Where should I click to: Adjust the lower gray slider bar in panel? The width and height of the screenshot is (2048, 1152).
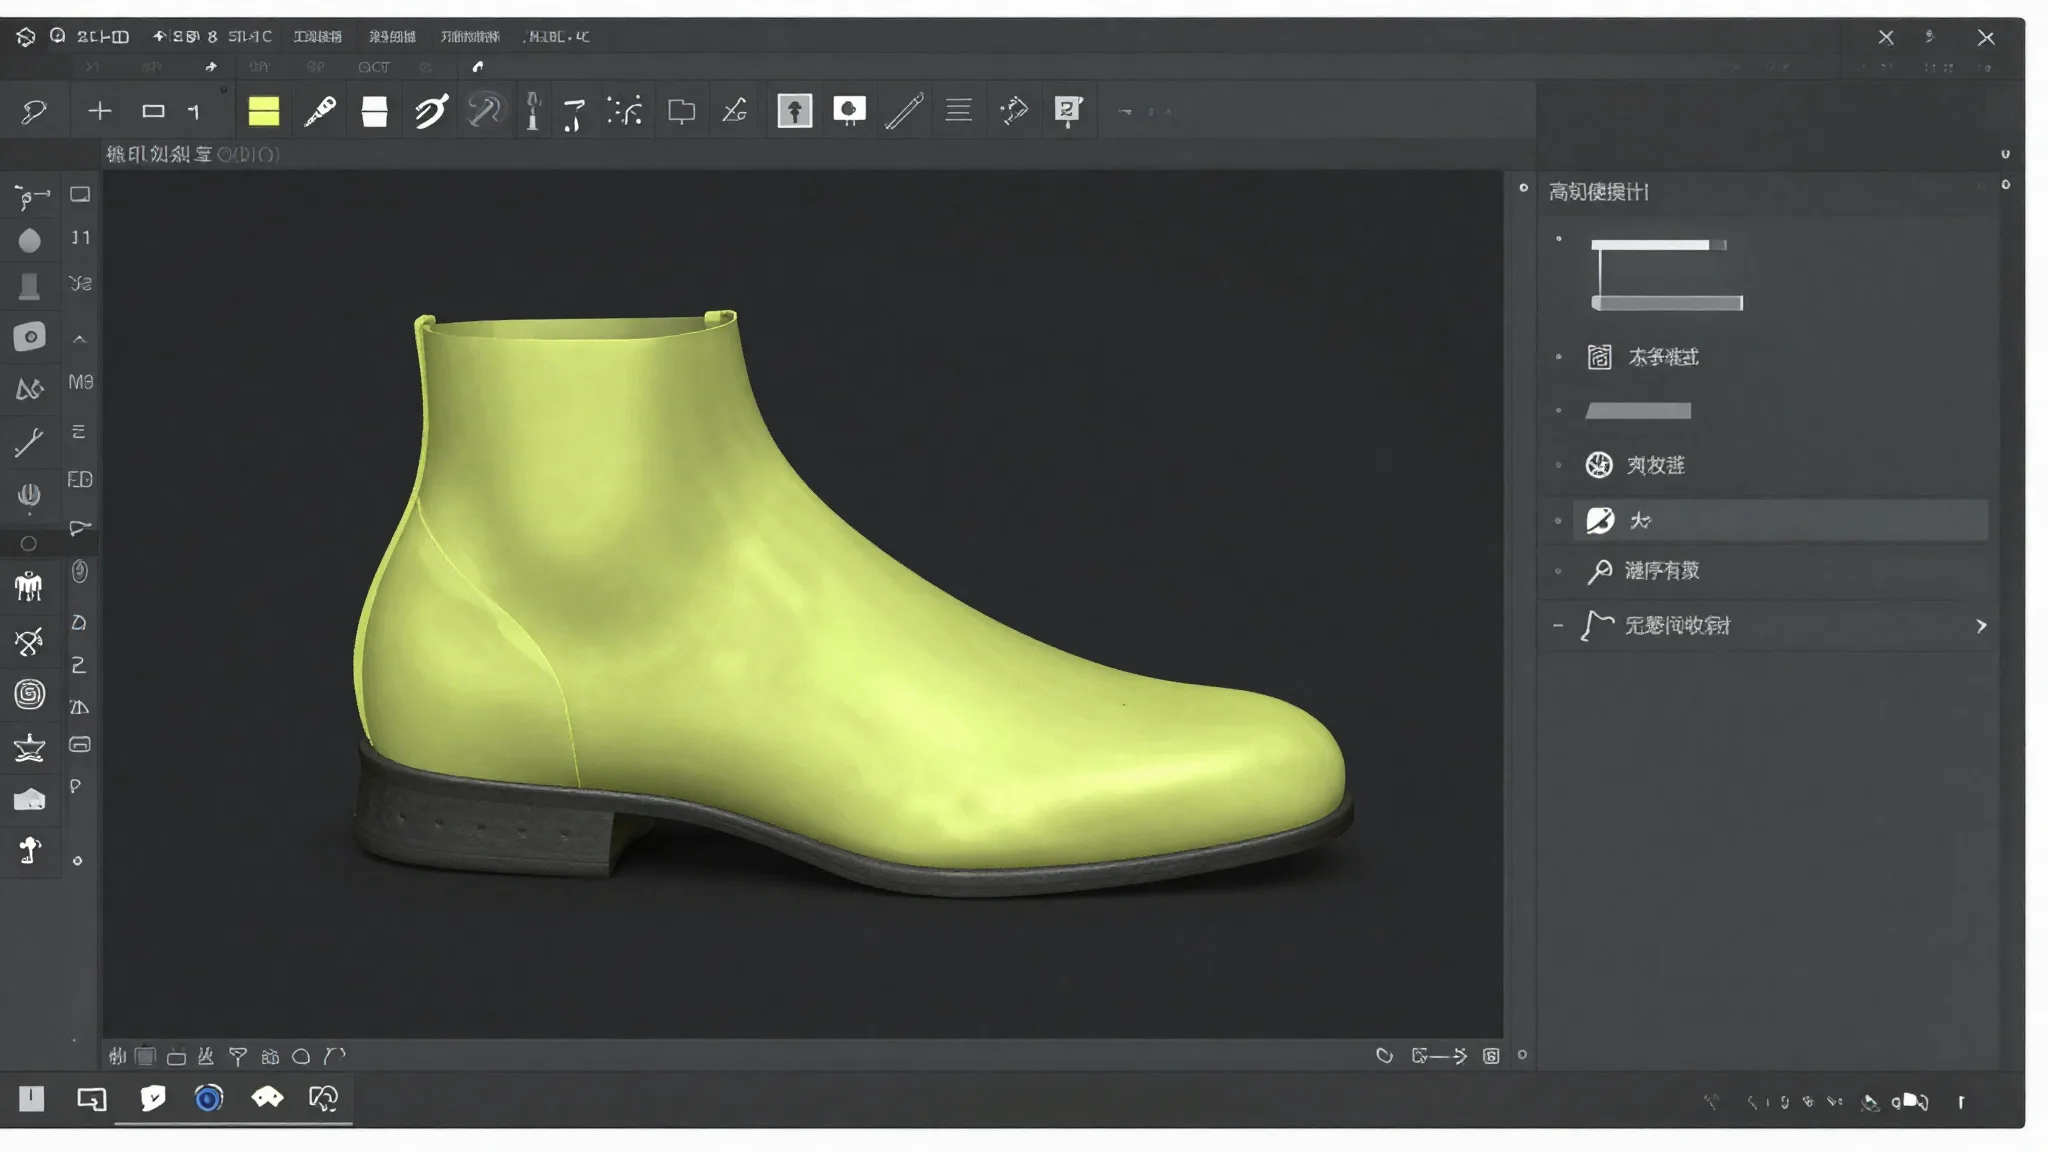[x=1667, y=303]
